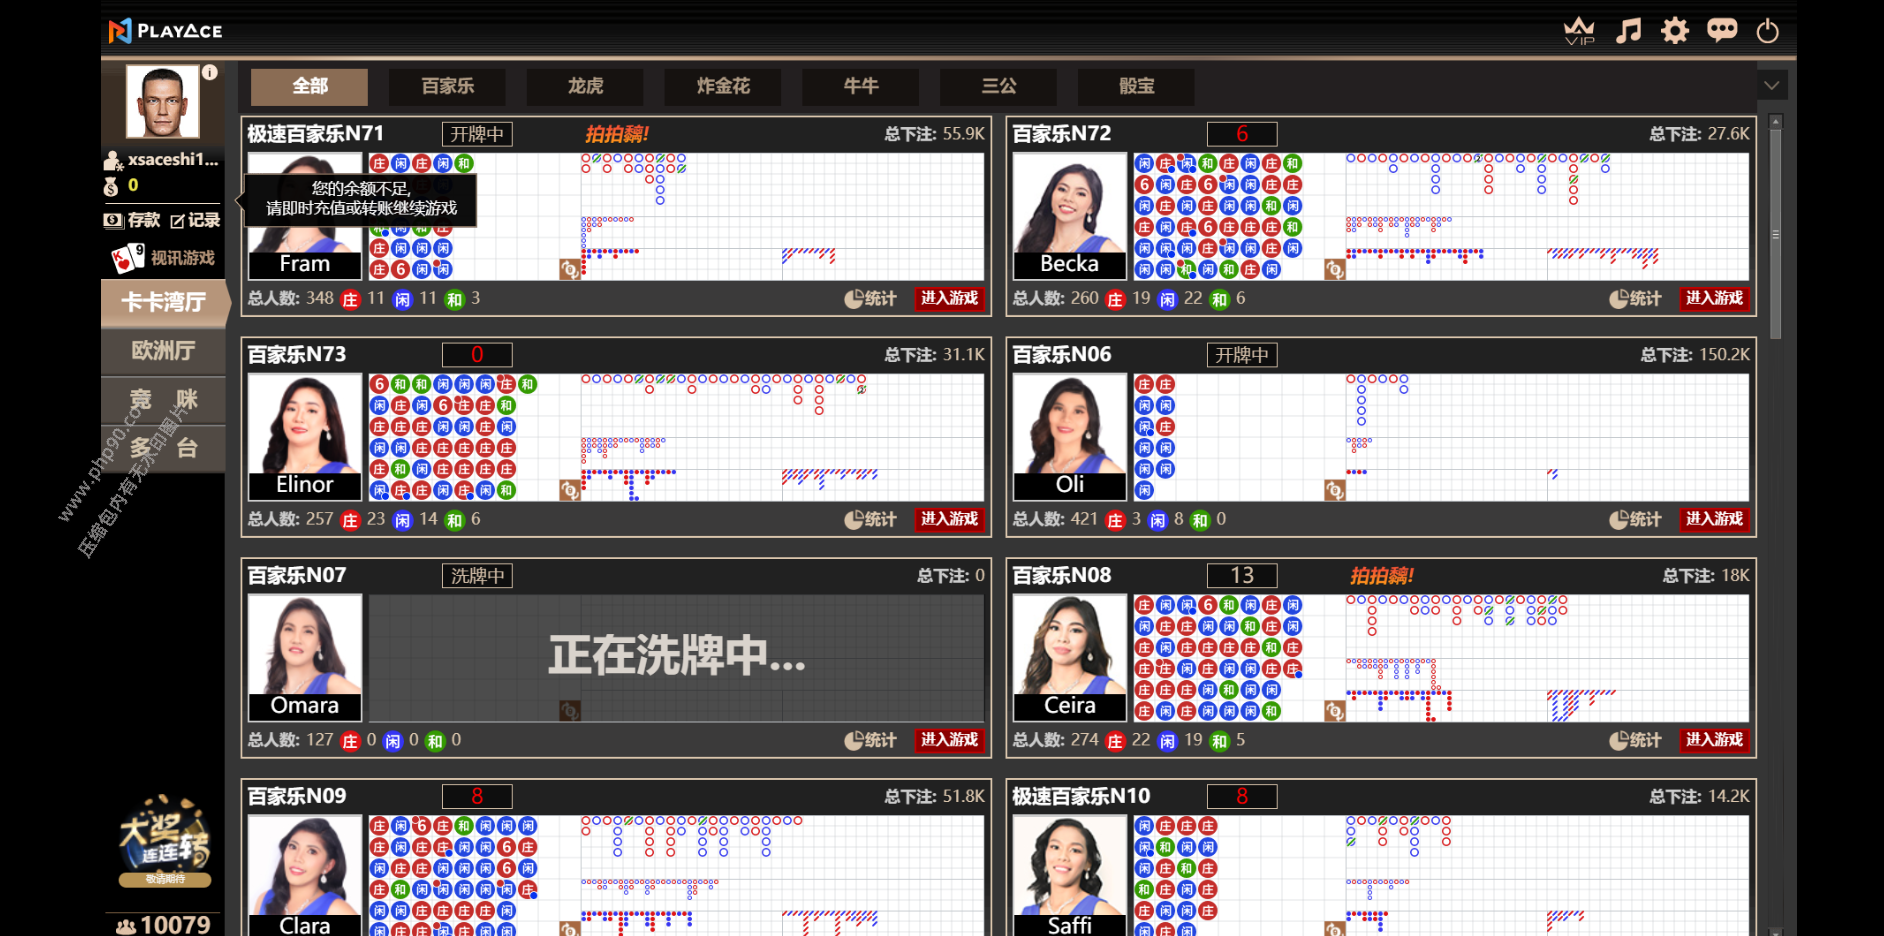The width and height of the screenshot is (1884, 936).
Task: Click the power logout icon
Action: (x=1767, y=31)
